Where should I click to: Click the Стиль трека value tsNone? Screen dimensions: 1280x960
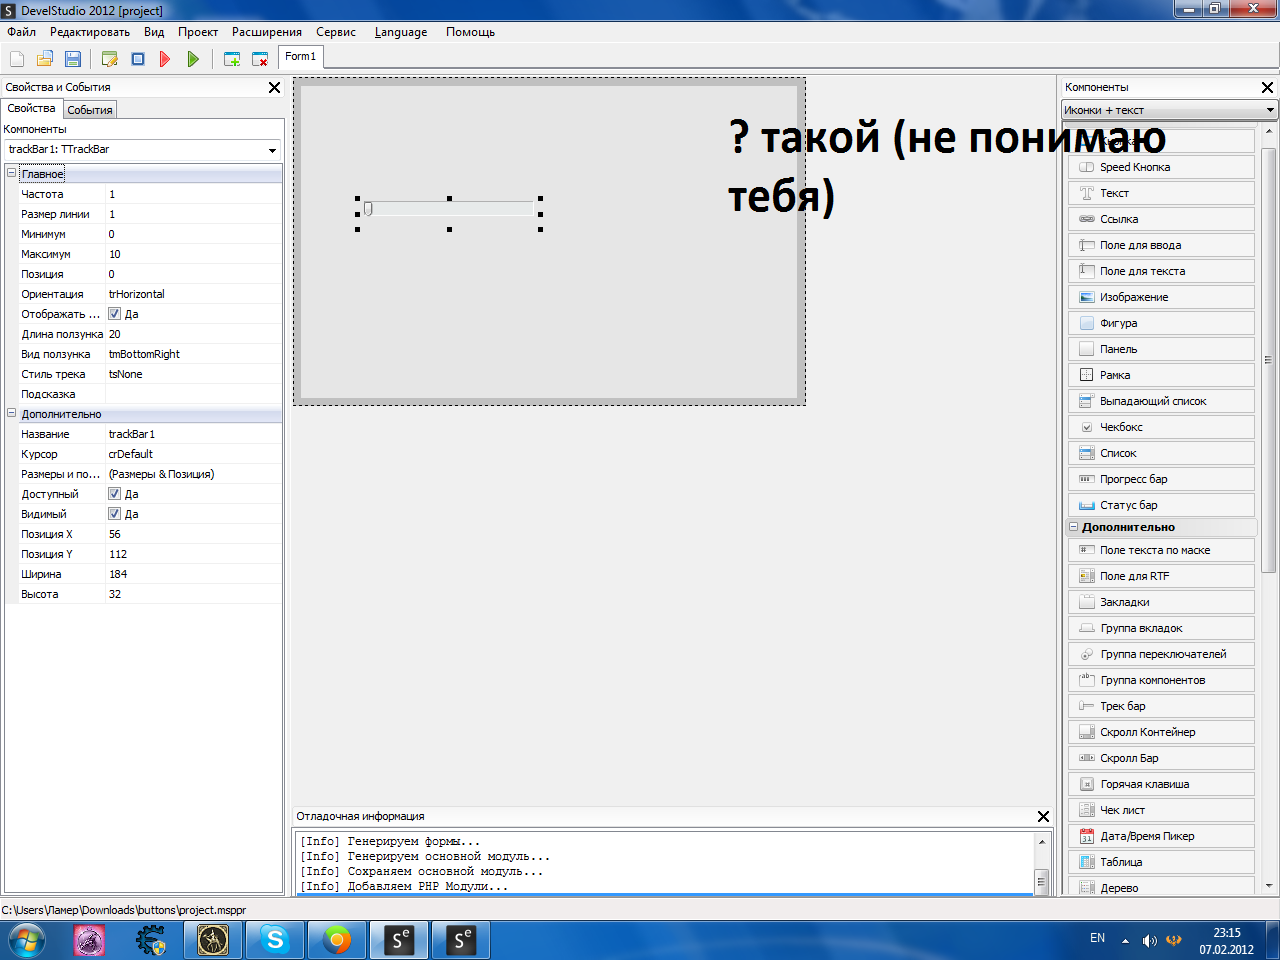coord(194,374)
